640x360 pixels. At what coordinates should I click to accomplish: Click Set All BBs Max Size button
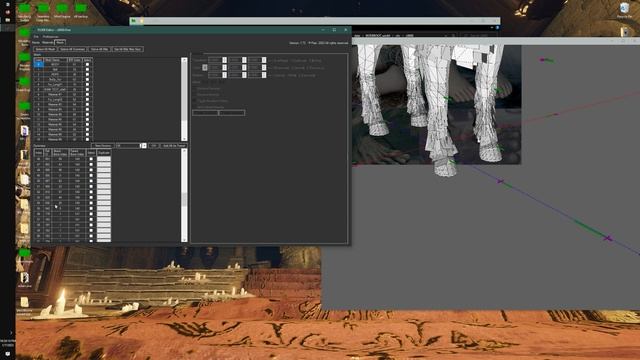click(128, 49)
